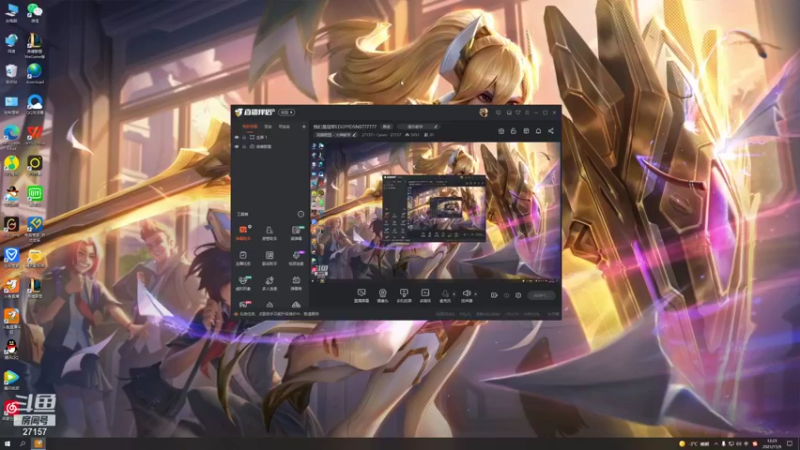This screenshot has height=450, width=800.
Task: Click the grid icon left of the bell
Action: [x=526, y=131]
